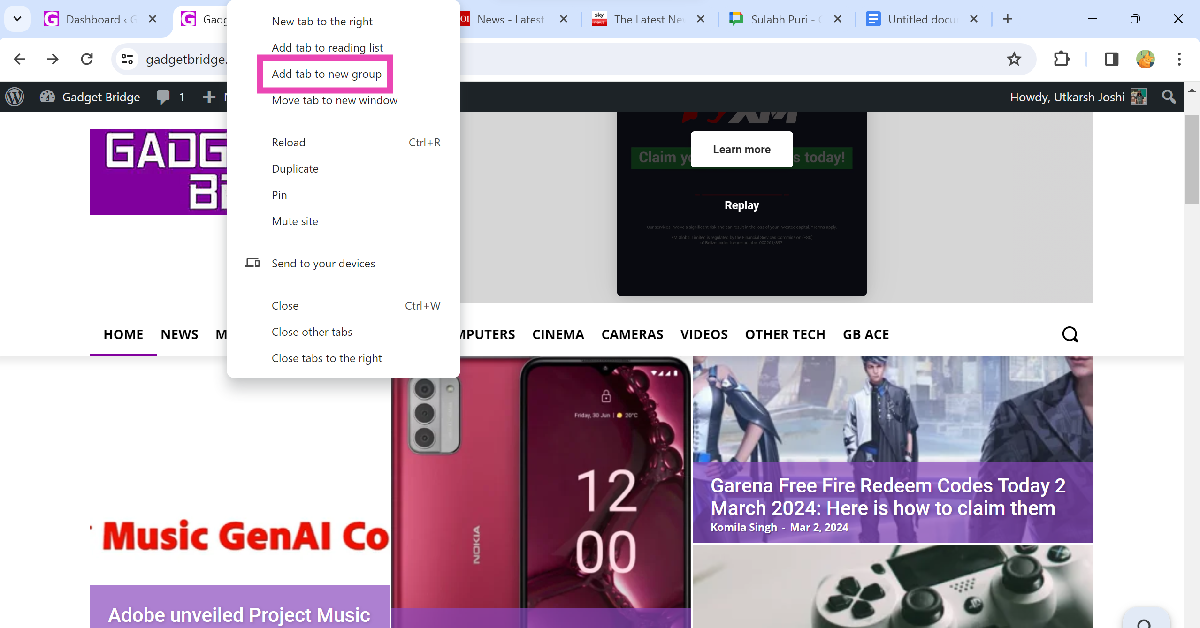
Task: Open site search magnifier in navigation
Action: click(x=1070, y=334)
